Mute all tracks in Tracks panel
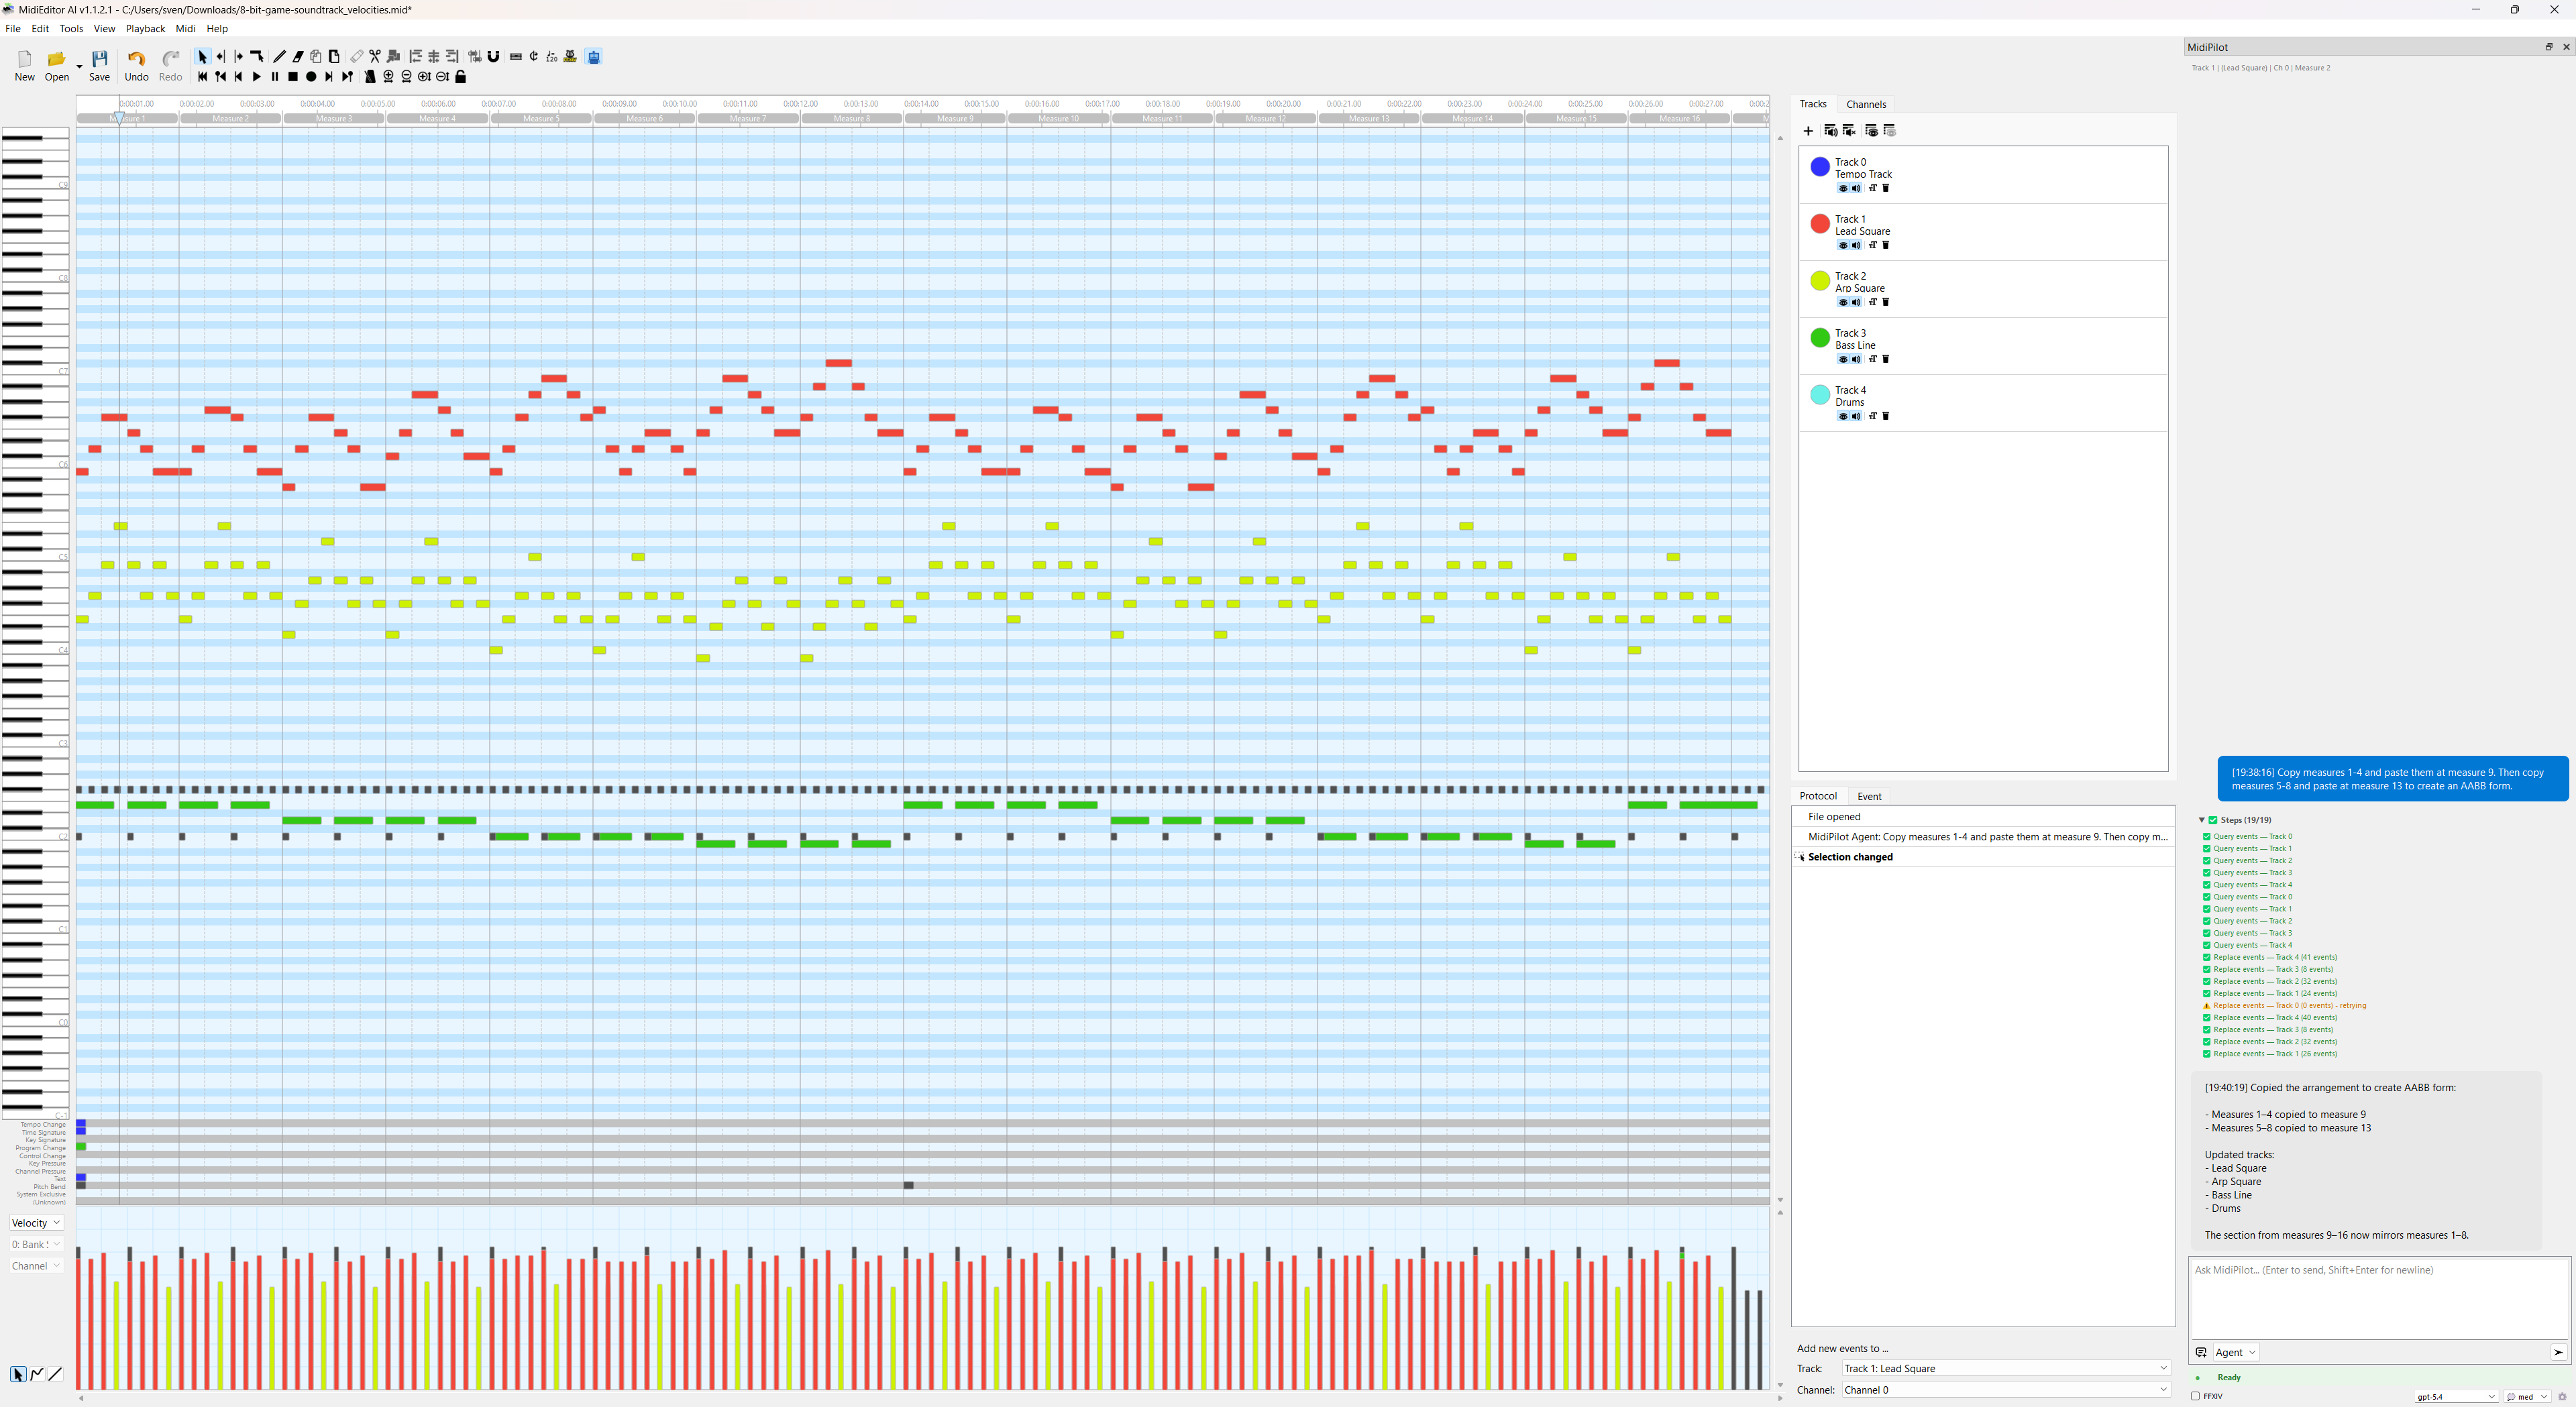The height and width of the screenshot is (1407, 2576). coord(1849,131)
